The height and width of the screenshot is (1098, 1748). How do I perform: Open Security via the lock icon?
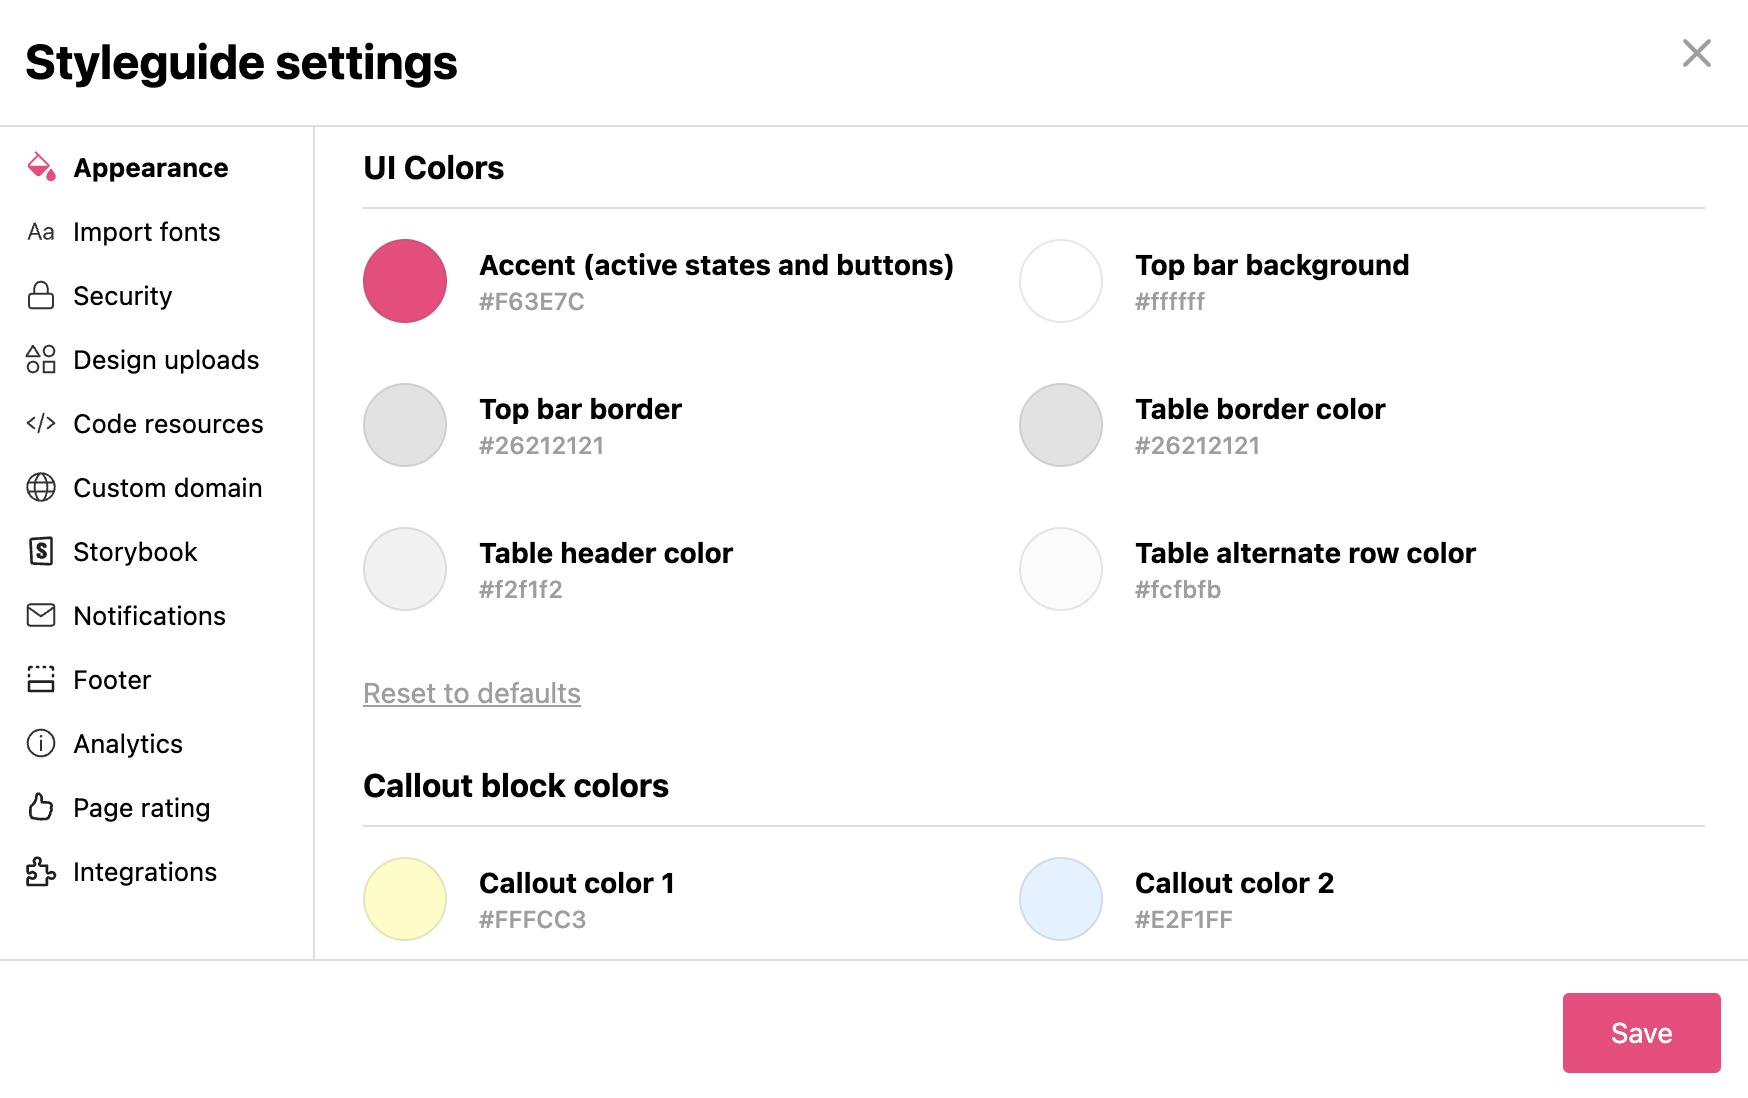point(40,295)
